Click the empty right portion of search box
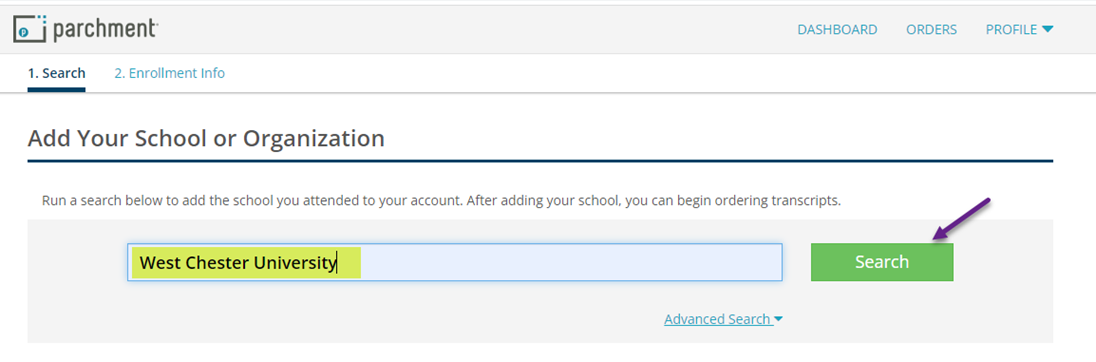The height and width of the screenshot is (362, 1096). pyautogui.click(x=570, y=262)
